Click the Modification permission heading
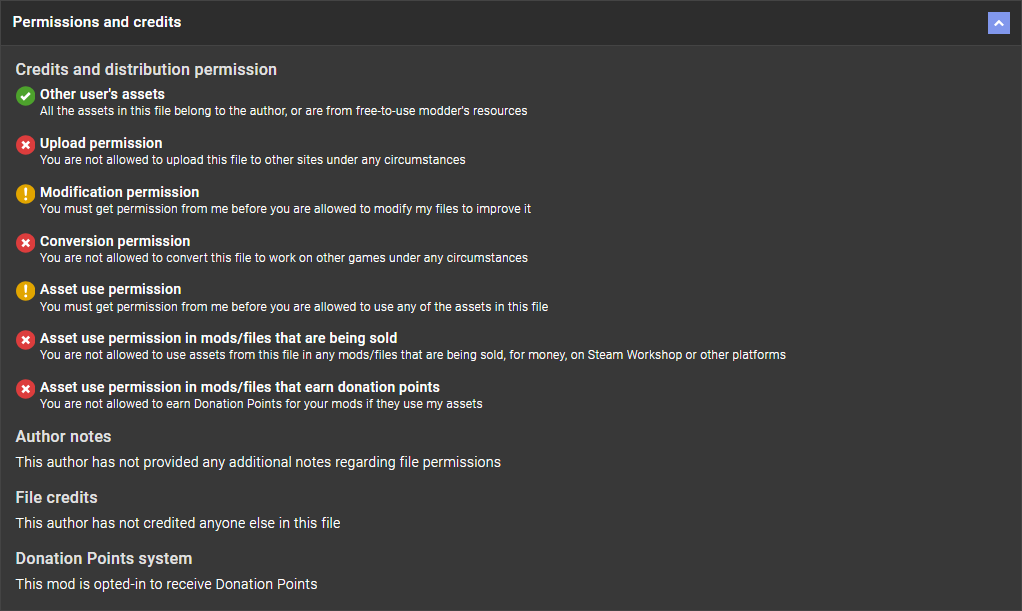Screen dimensions: 1022x611 (x=119, y=192)
